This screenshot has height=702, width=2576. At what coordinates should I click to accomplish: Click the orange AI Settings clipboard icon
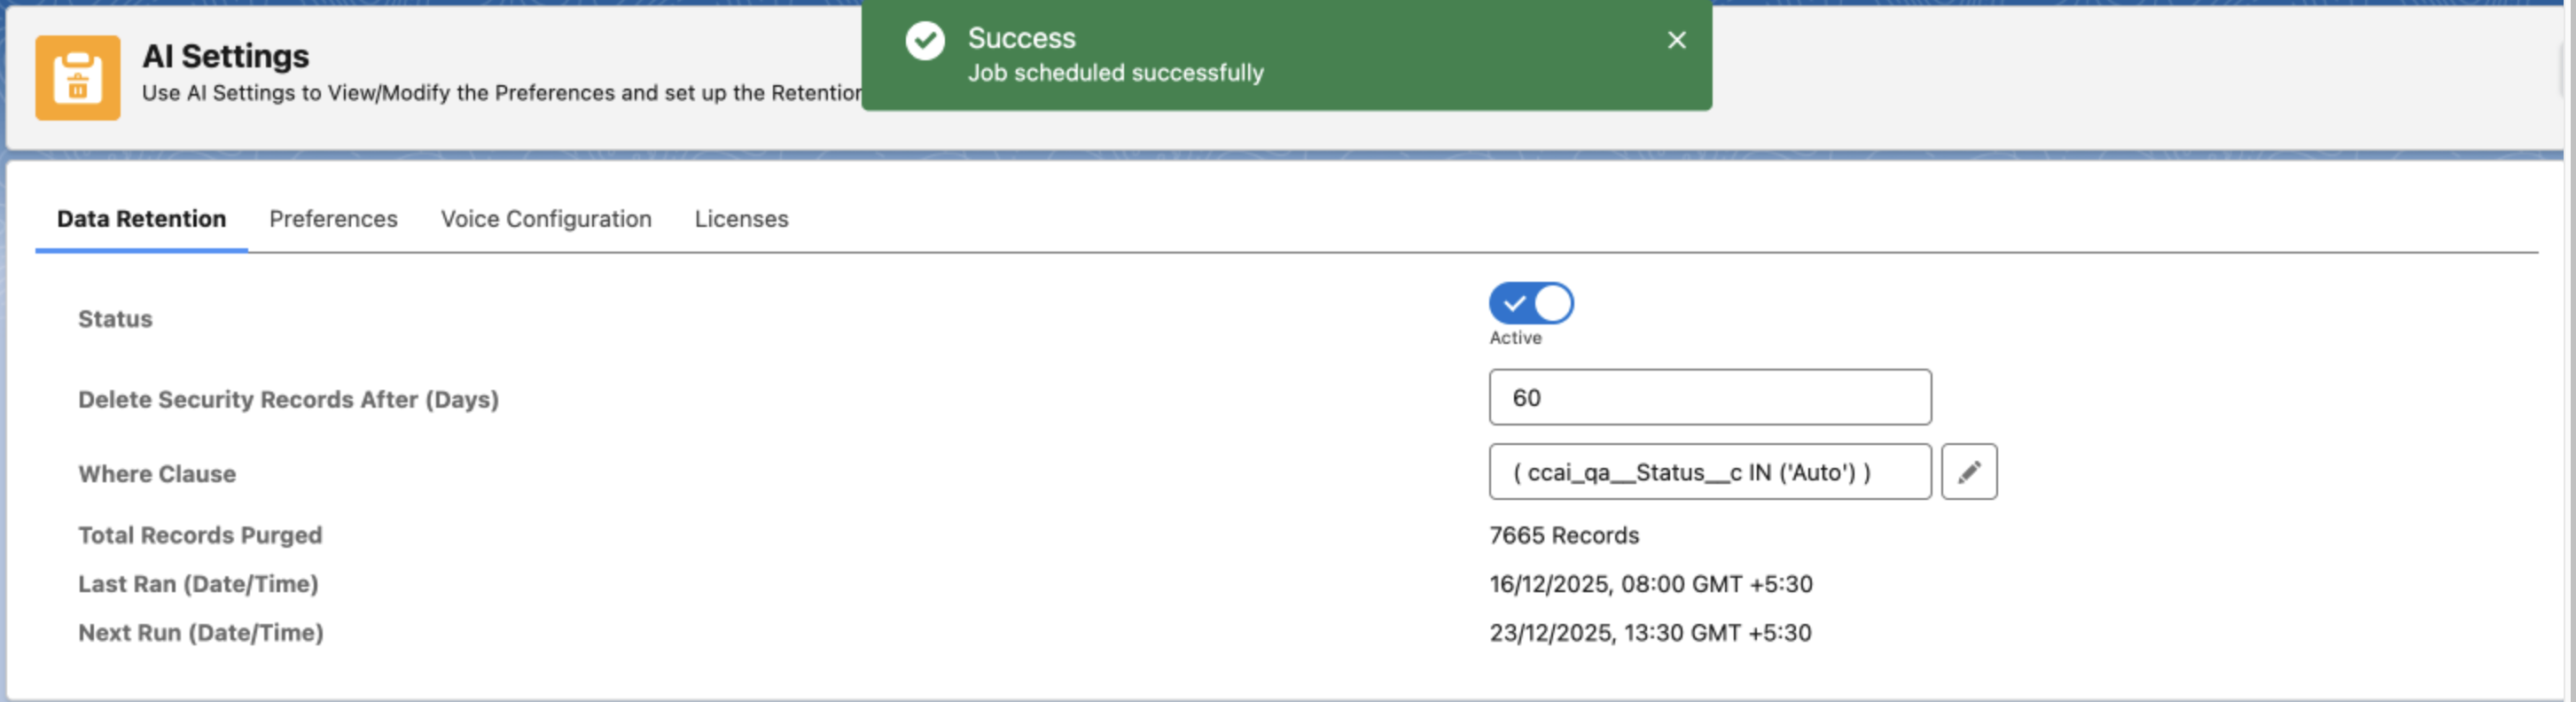77,78
